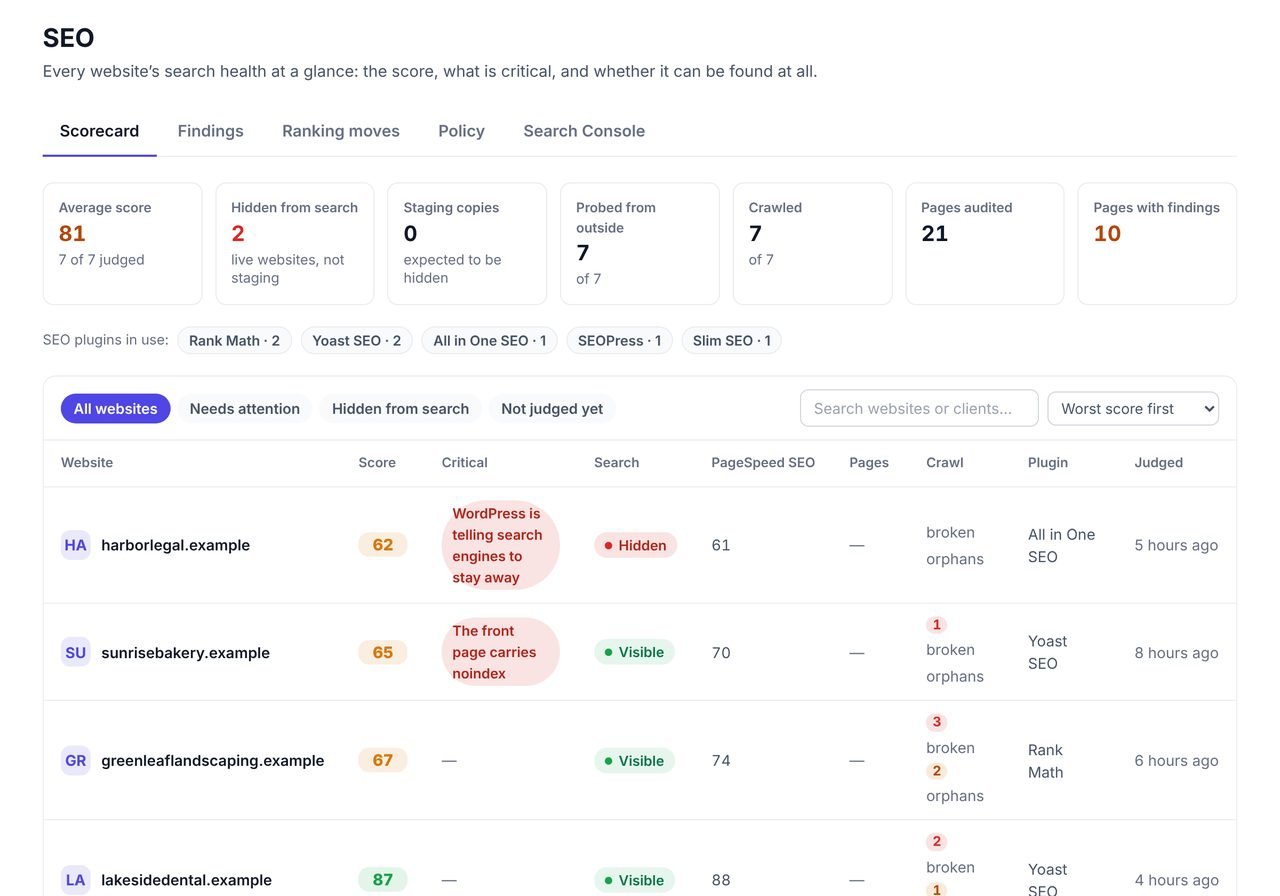Click the Score column header
1280x896 pixels.
tap(377, 462)
